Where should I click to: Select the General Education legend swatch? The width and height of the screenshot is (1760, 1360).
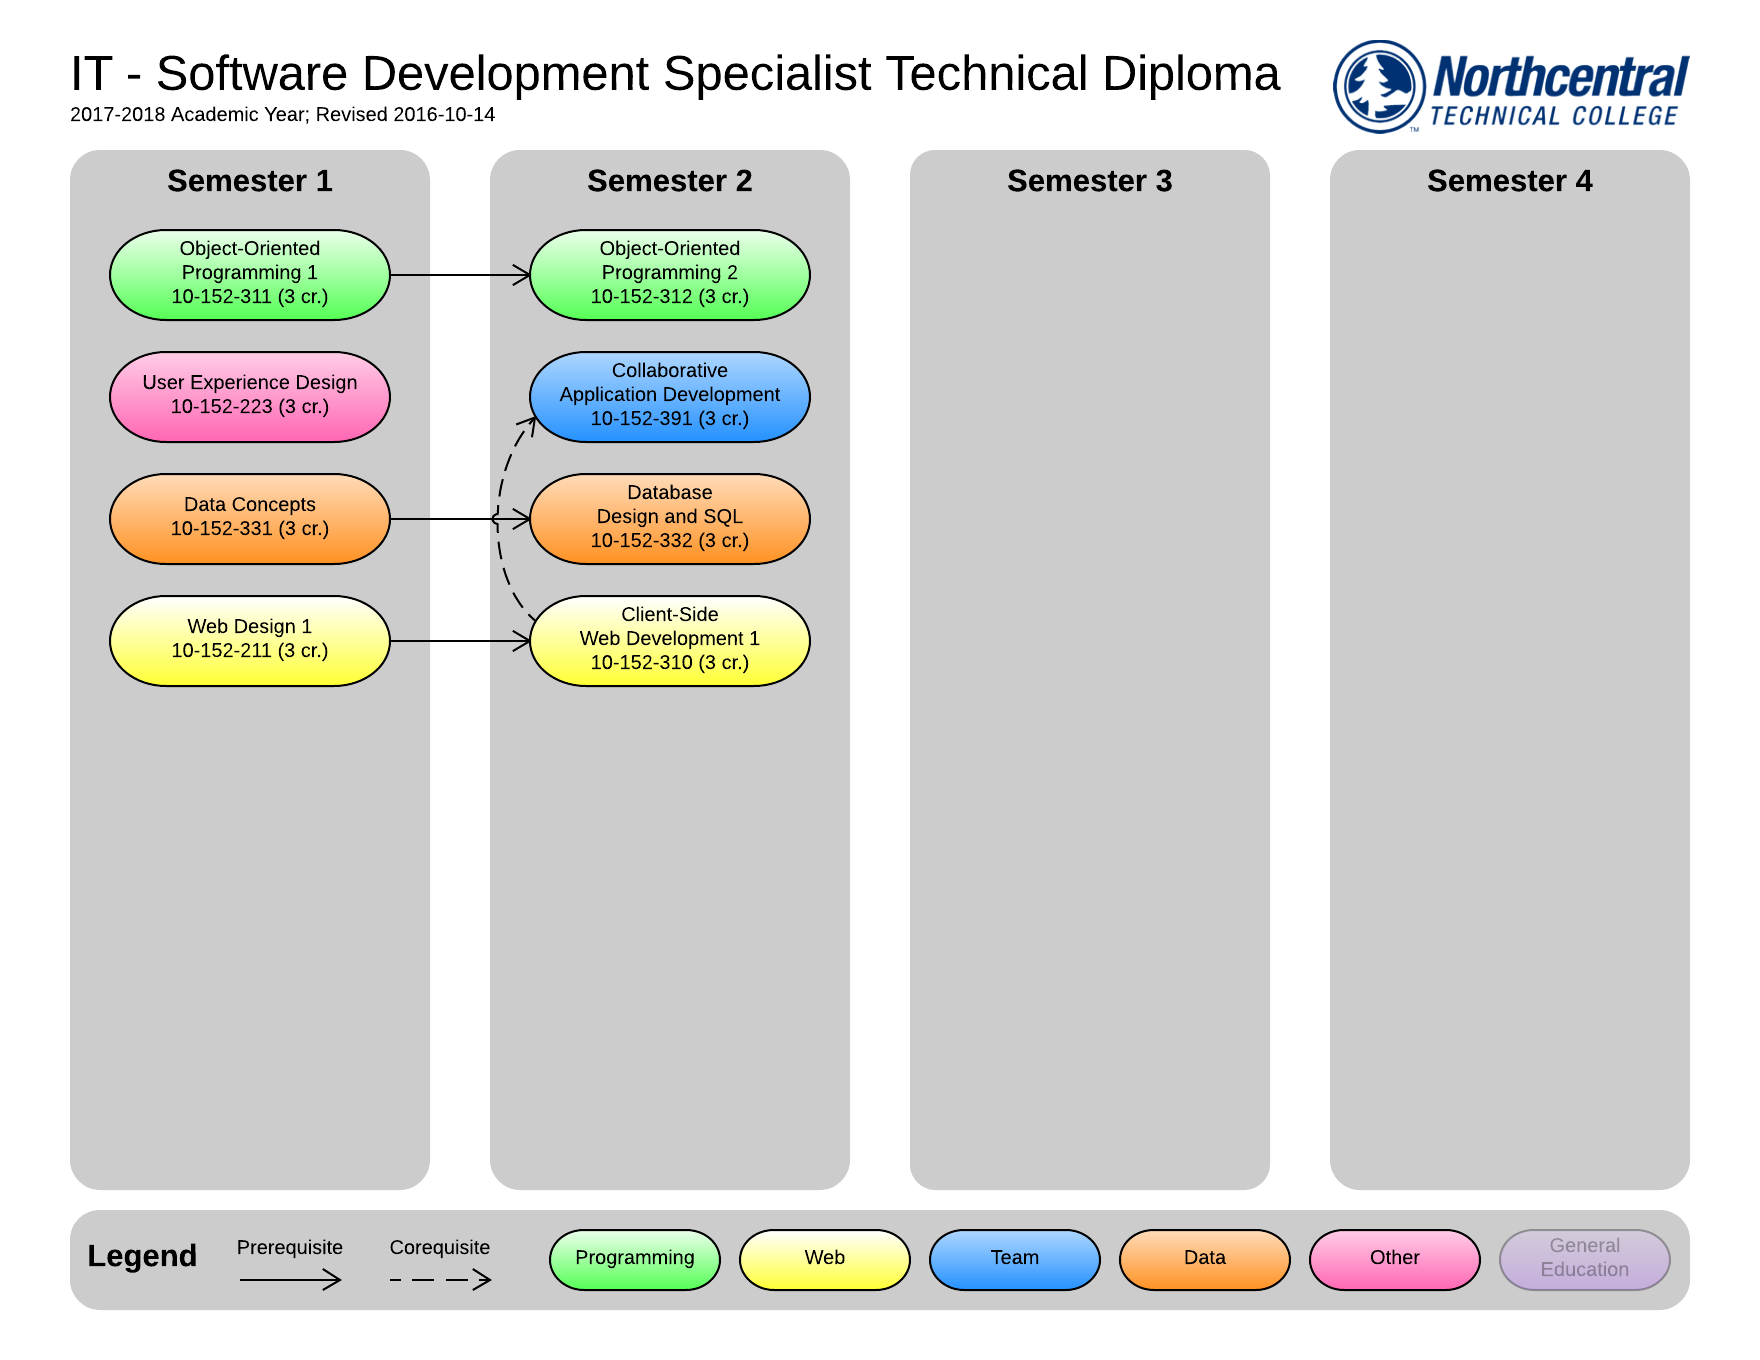click(x=1585, y=1259)
